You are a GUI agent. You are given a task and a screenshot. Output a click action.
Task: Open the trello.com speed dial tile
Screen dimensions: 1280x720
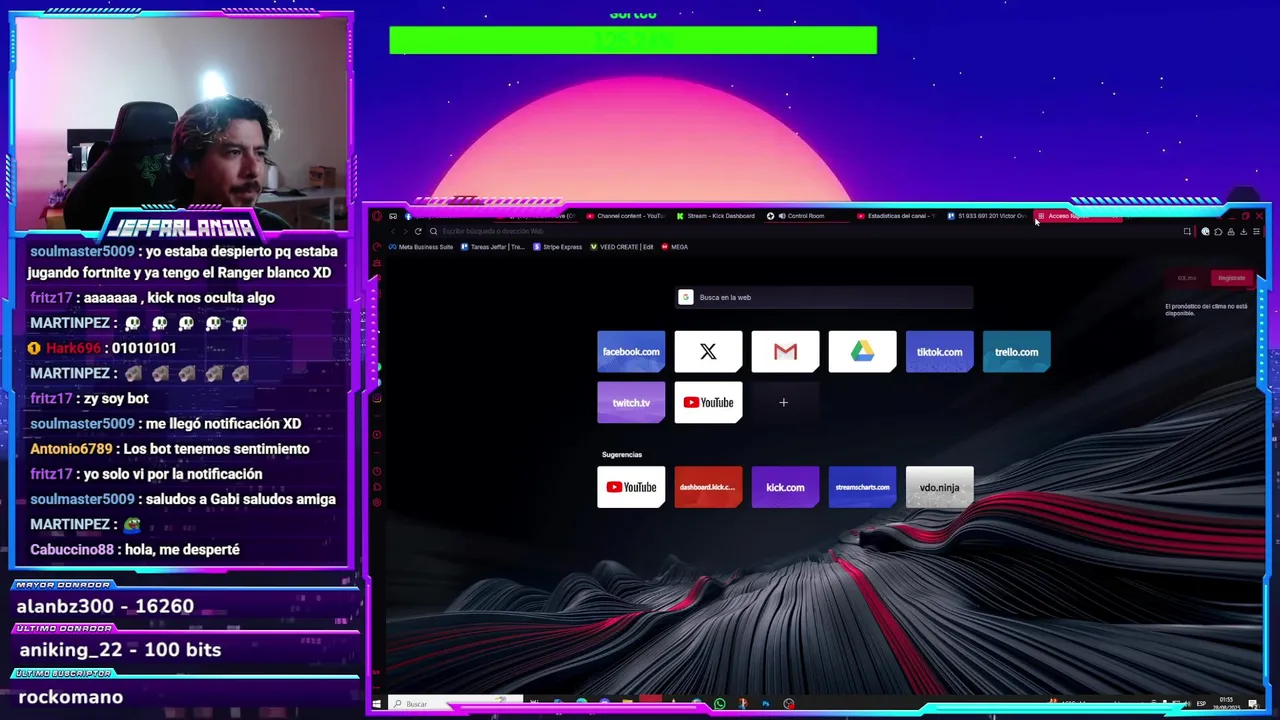[1016, 352]
